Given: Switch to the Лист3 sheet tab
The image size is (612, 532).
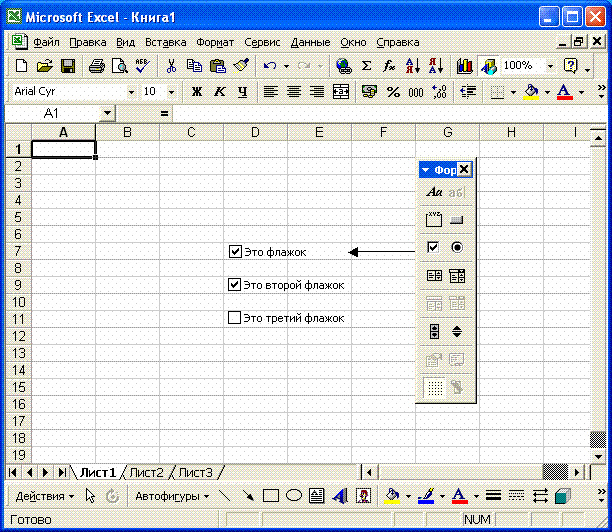Looking at the screenshot, I should (x=196, y=473).
